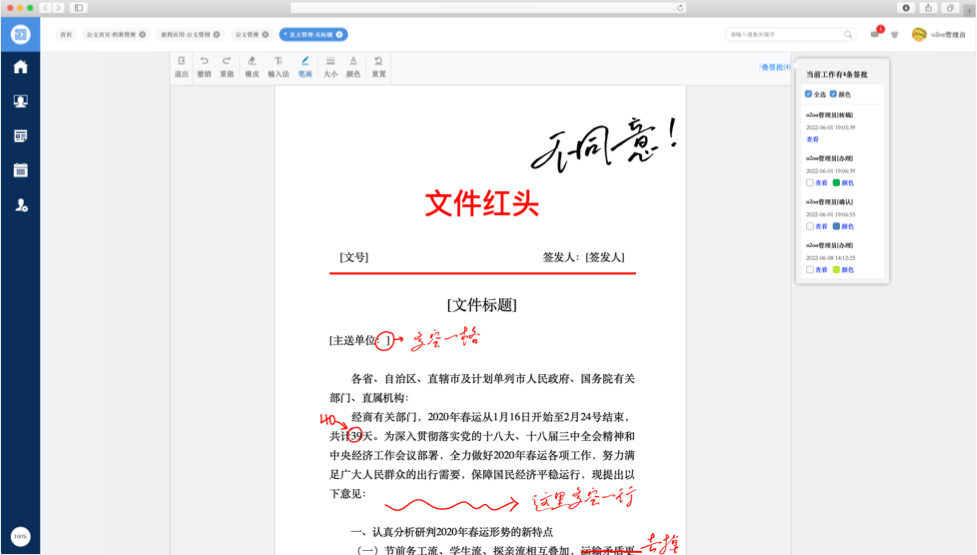Click the 撤销 undo icon
Image resolution: width=977 pixels, height=555 pixels.
pyautogui.click(x=204, y=66)
